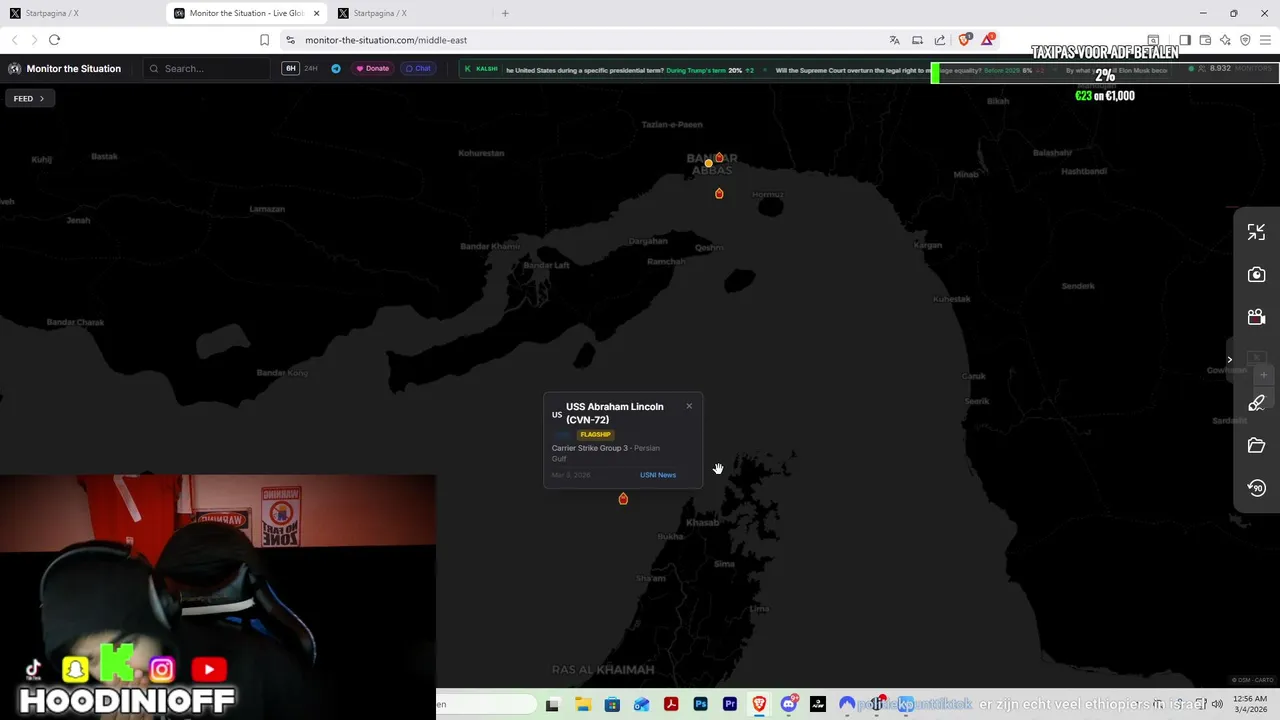1280x720 pixels.
Task: Expand the FEED panel
Action: pyautogui.click(x=29, y=99)
